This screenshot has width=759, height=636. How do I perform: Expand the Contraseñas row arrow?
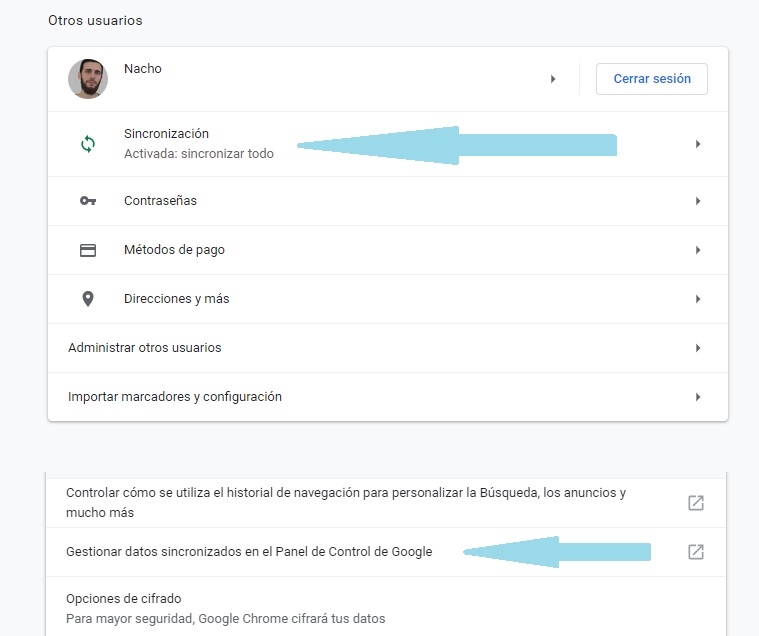[x=698, y=201]
